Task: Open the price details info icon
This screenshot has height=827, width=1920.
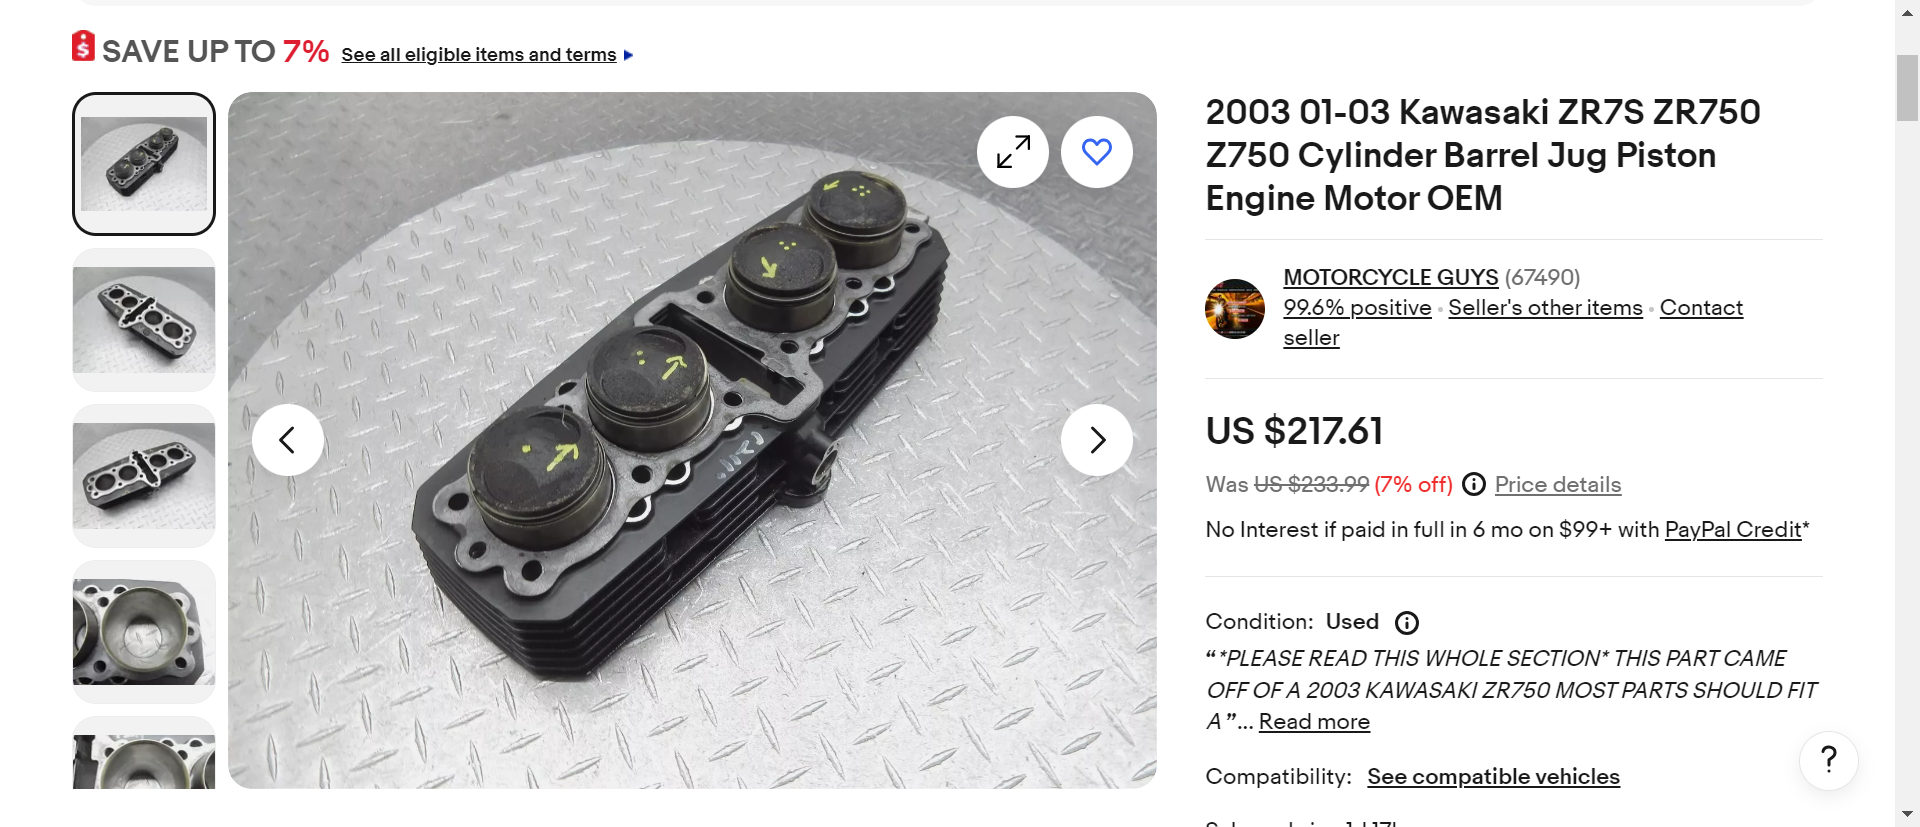Action: 1474,485
